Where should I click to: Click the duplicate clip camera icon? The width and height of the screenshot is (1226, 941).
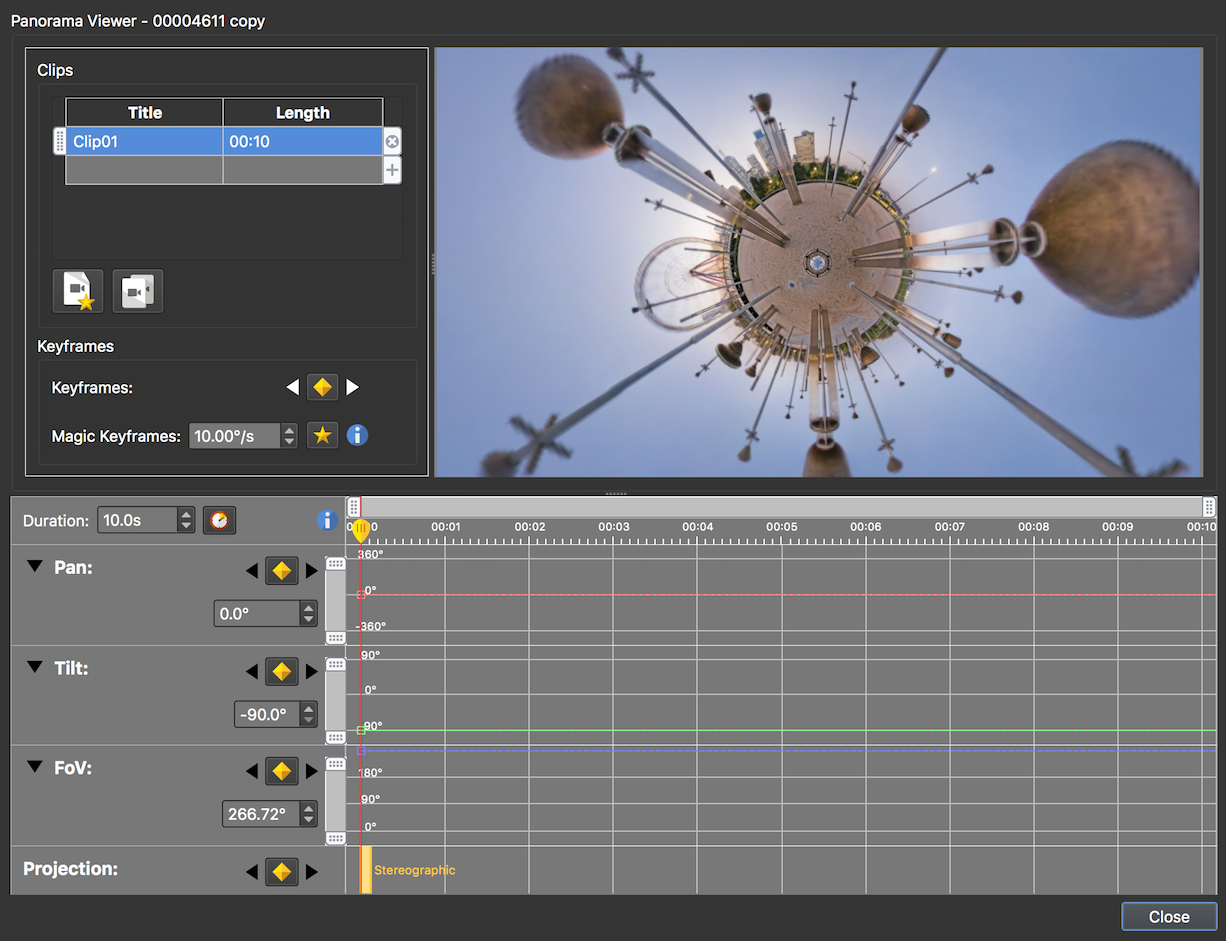[x=137, y=291]
